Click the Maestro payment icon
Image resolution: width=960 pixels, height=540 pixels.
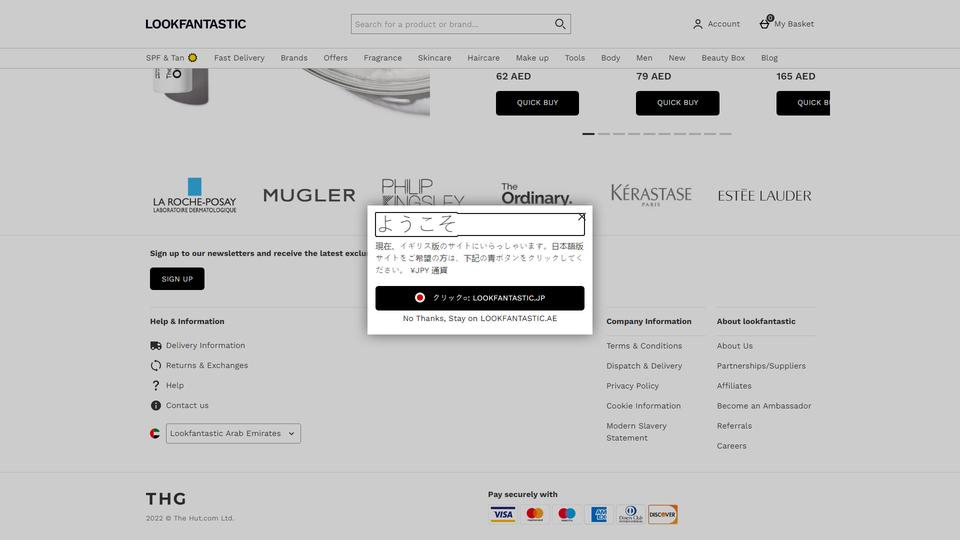567,514
